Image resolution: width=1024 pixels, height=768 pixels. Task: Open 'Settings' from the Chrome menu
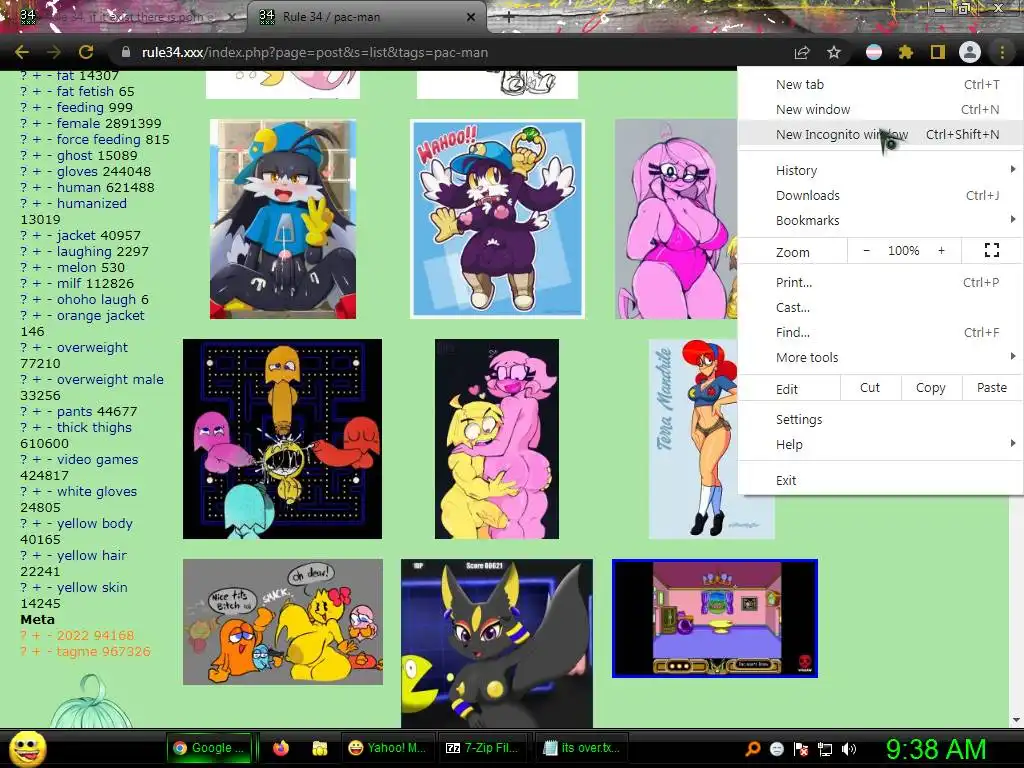(x=880, y=419)
